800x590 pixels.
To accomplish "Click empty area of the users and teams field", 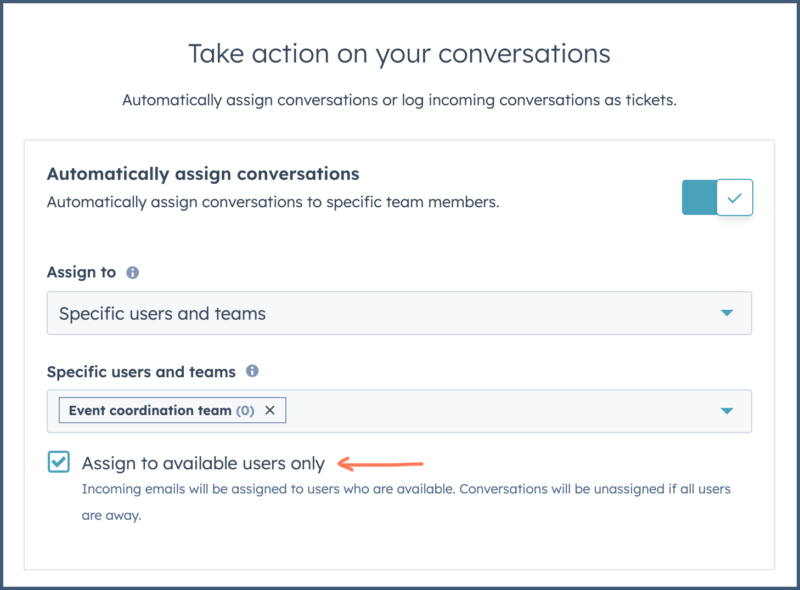I will (500, 411).
